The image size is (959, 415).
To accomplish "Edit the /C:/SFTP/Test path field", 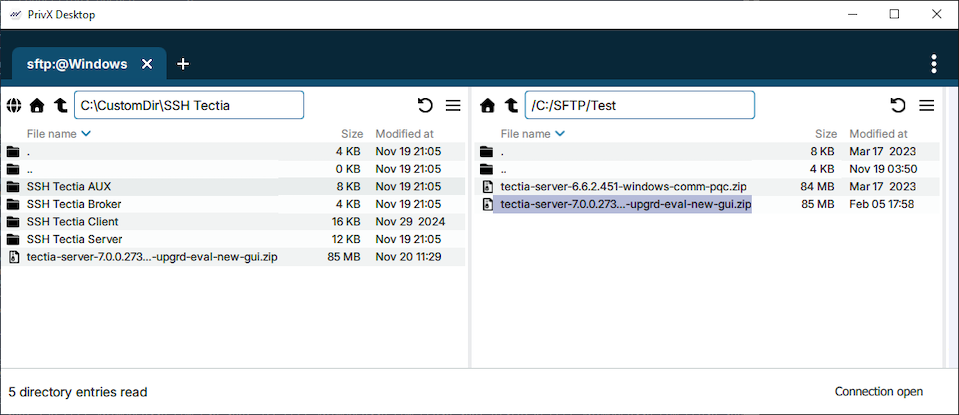I will click(640, 105).
